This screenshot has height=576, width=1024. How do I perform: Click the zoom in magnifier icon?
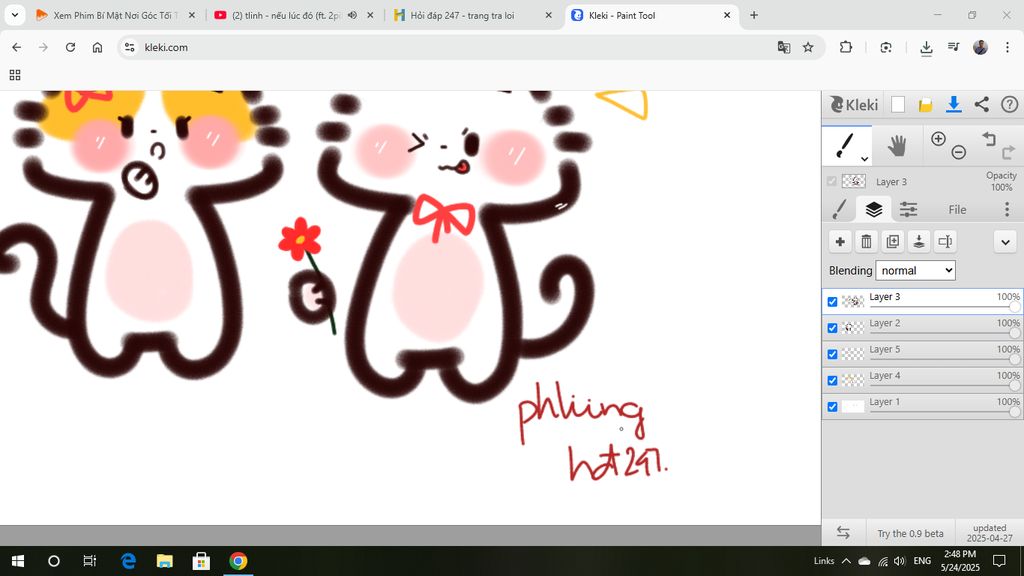(938, 140)
